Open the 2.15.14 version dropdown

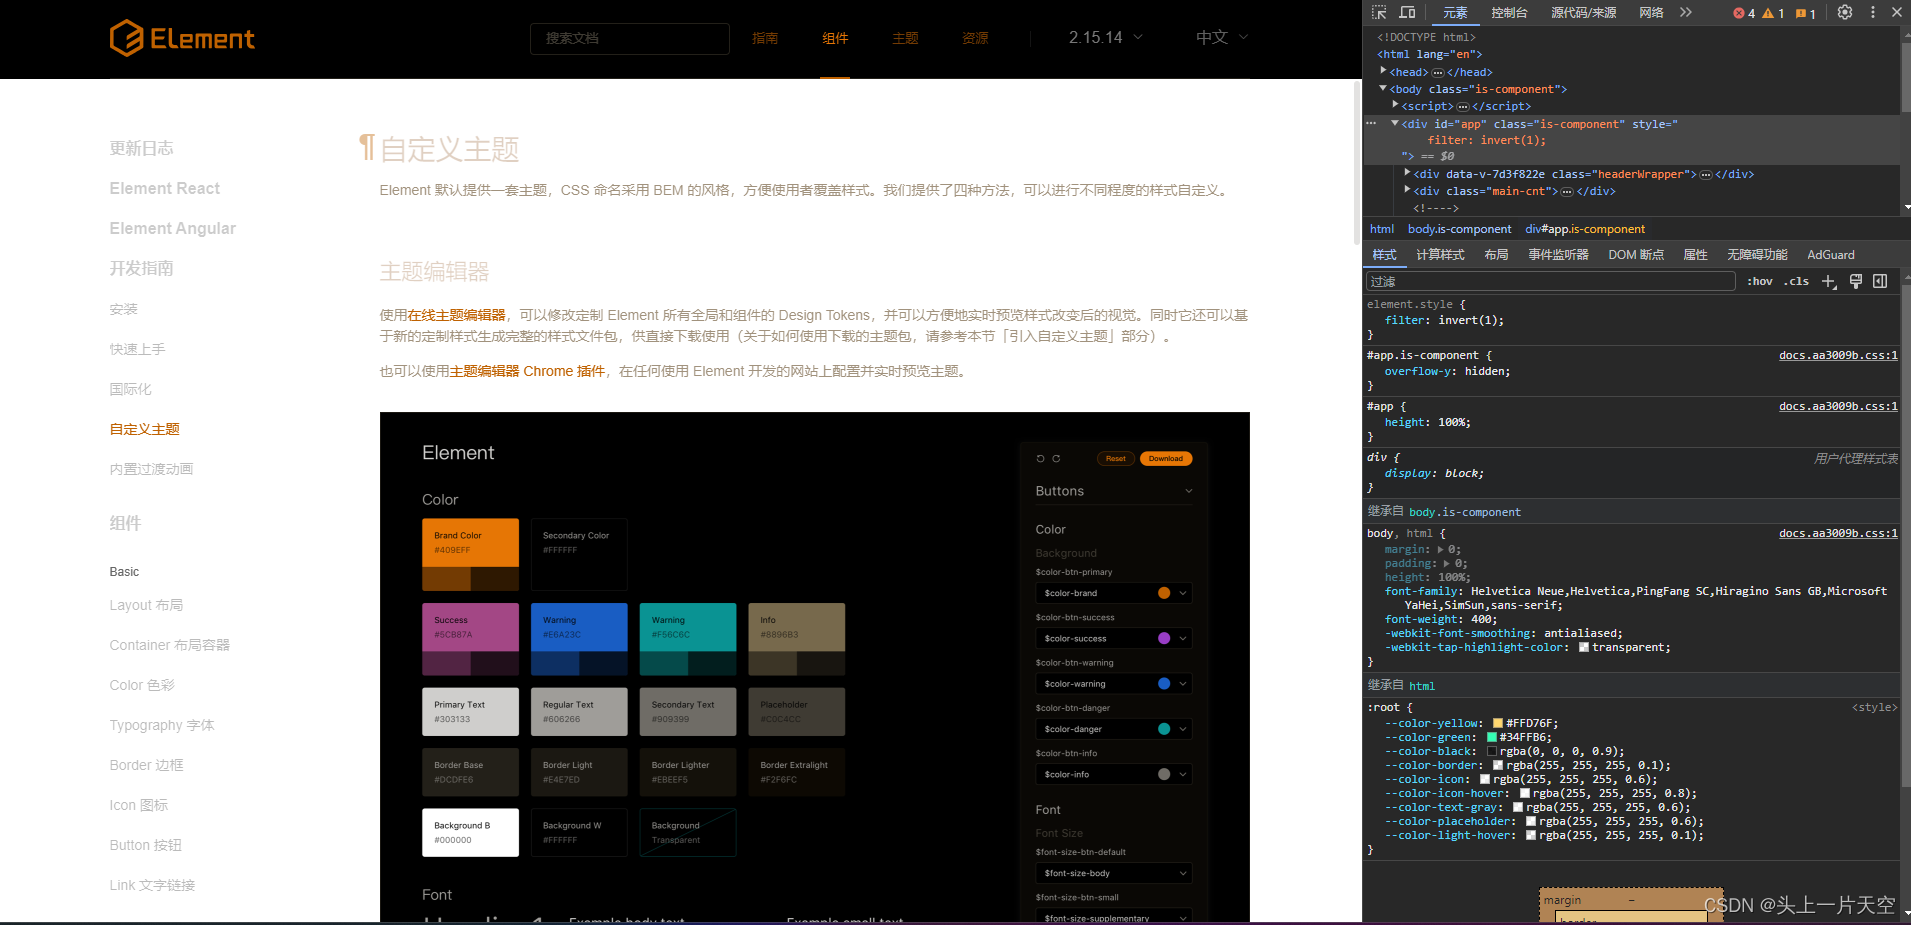pyautogui.click(x=1105, y=38)
